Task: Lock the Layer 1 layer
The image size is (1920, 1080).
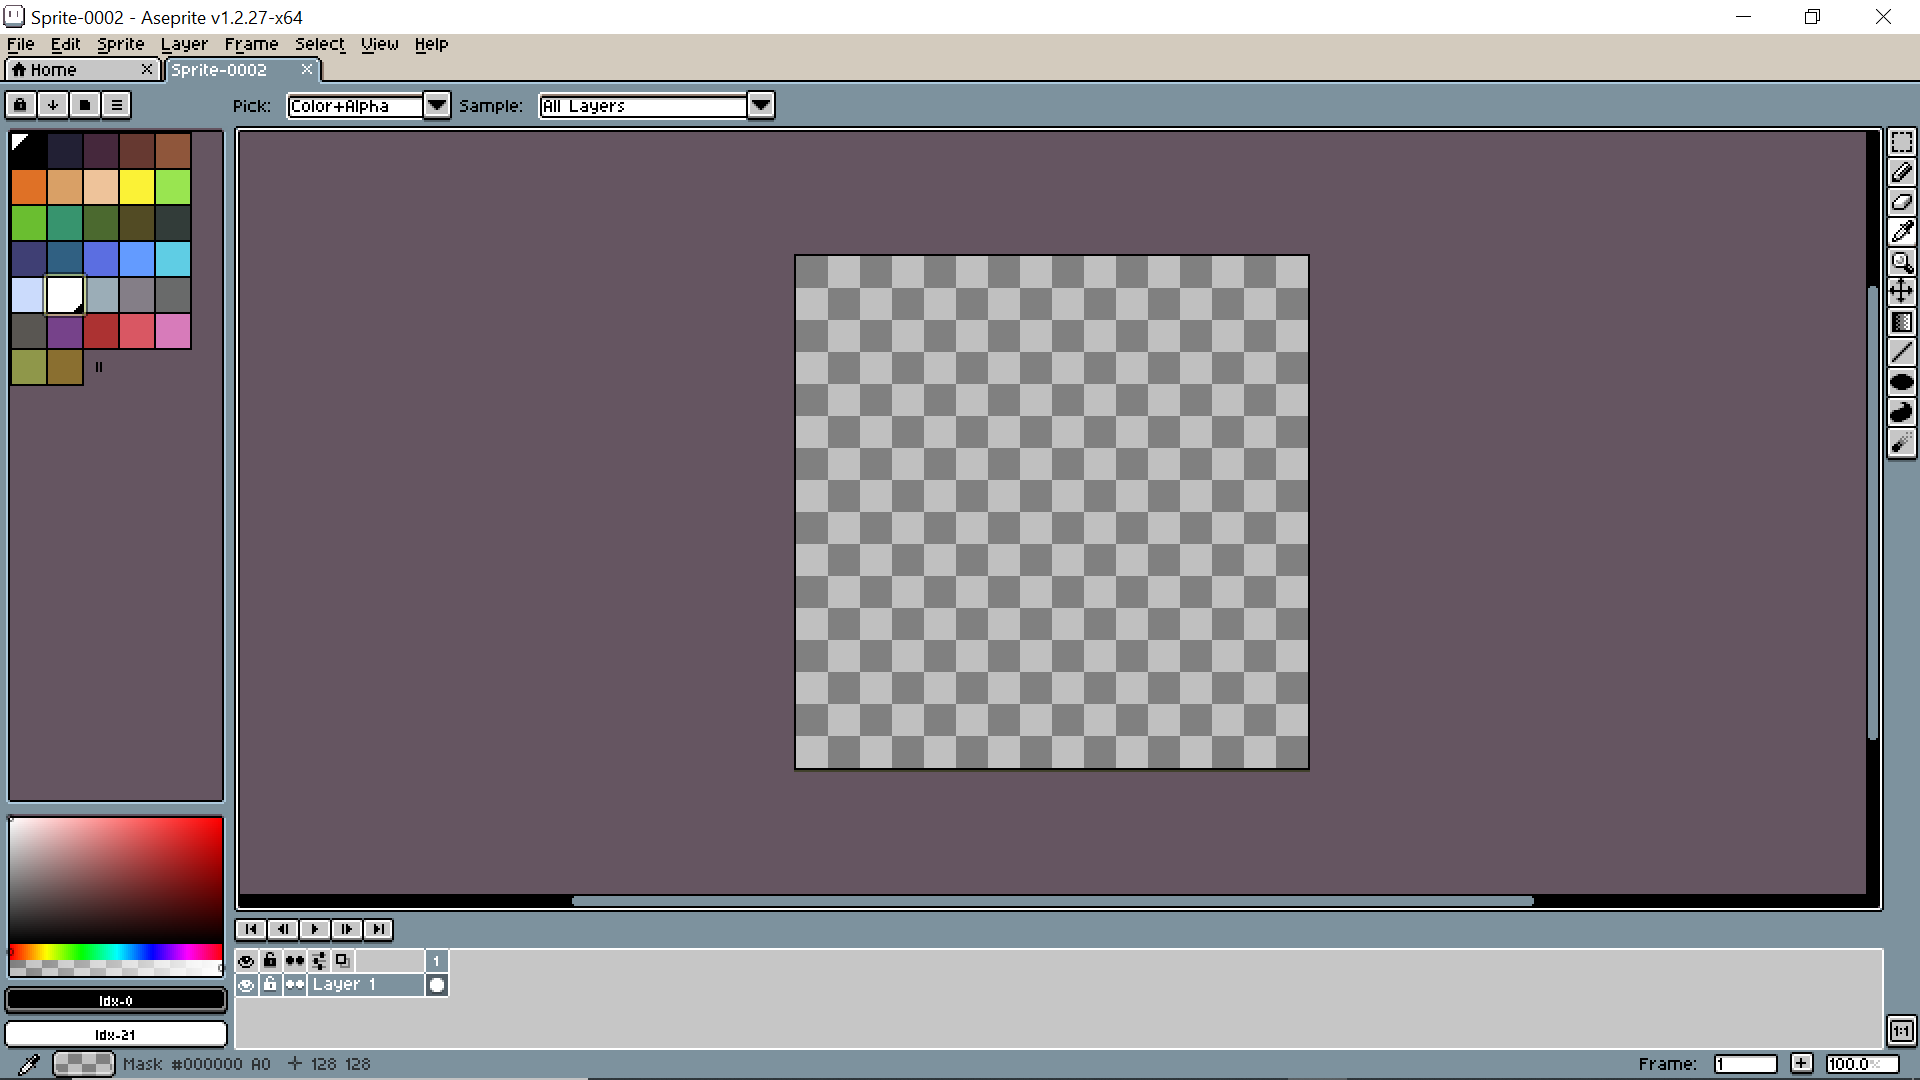Action: (x=270, y=984)
